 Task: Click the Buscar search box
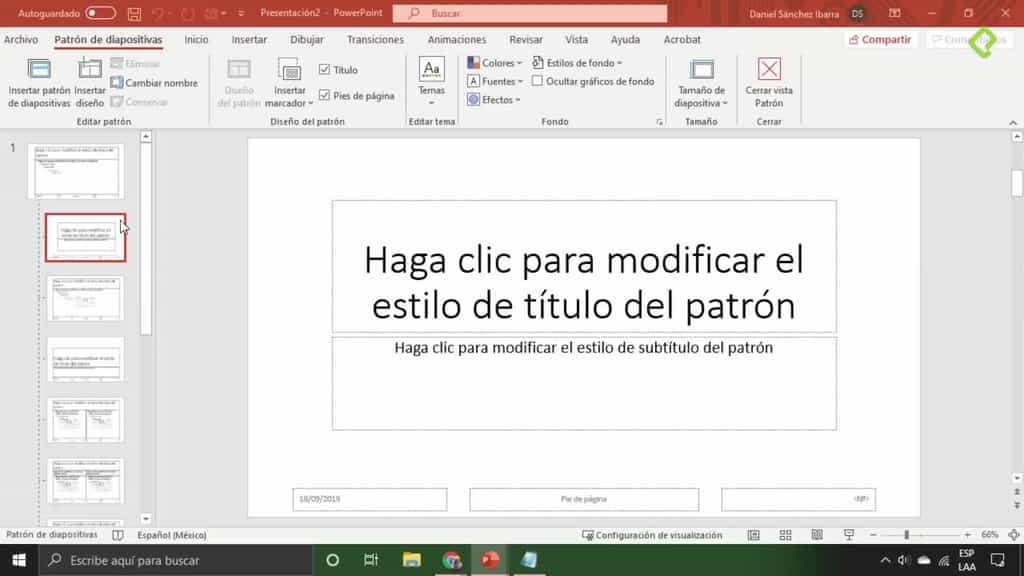[530, 13]
